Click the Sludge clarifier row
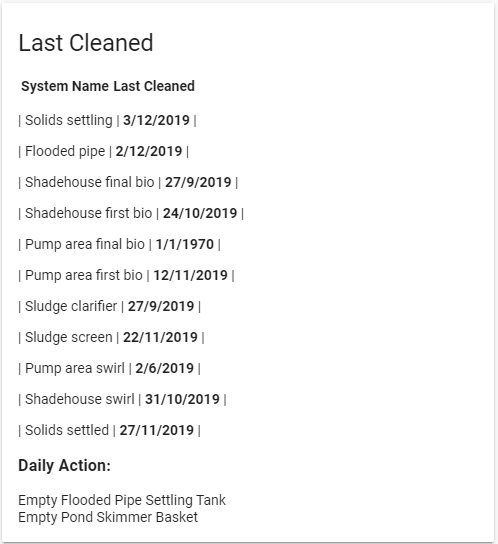 [109, 306]
